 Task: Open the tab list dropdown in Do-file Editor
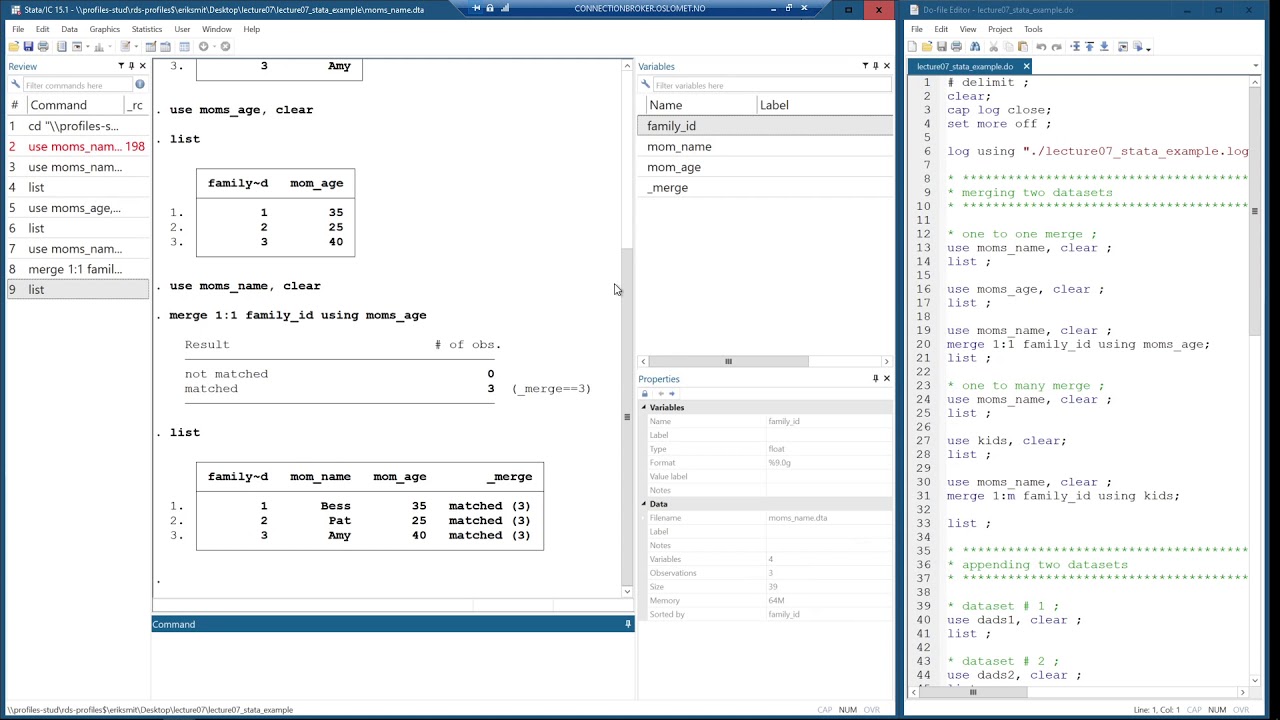point(1255,66)
